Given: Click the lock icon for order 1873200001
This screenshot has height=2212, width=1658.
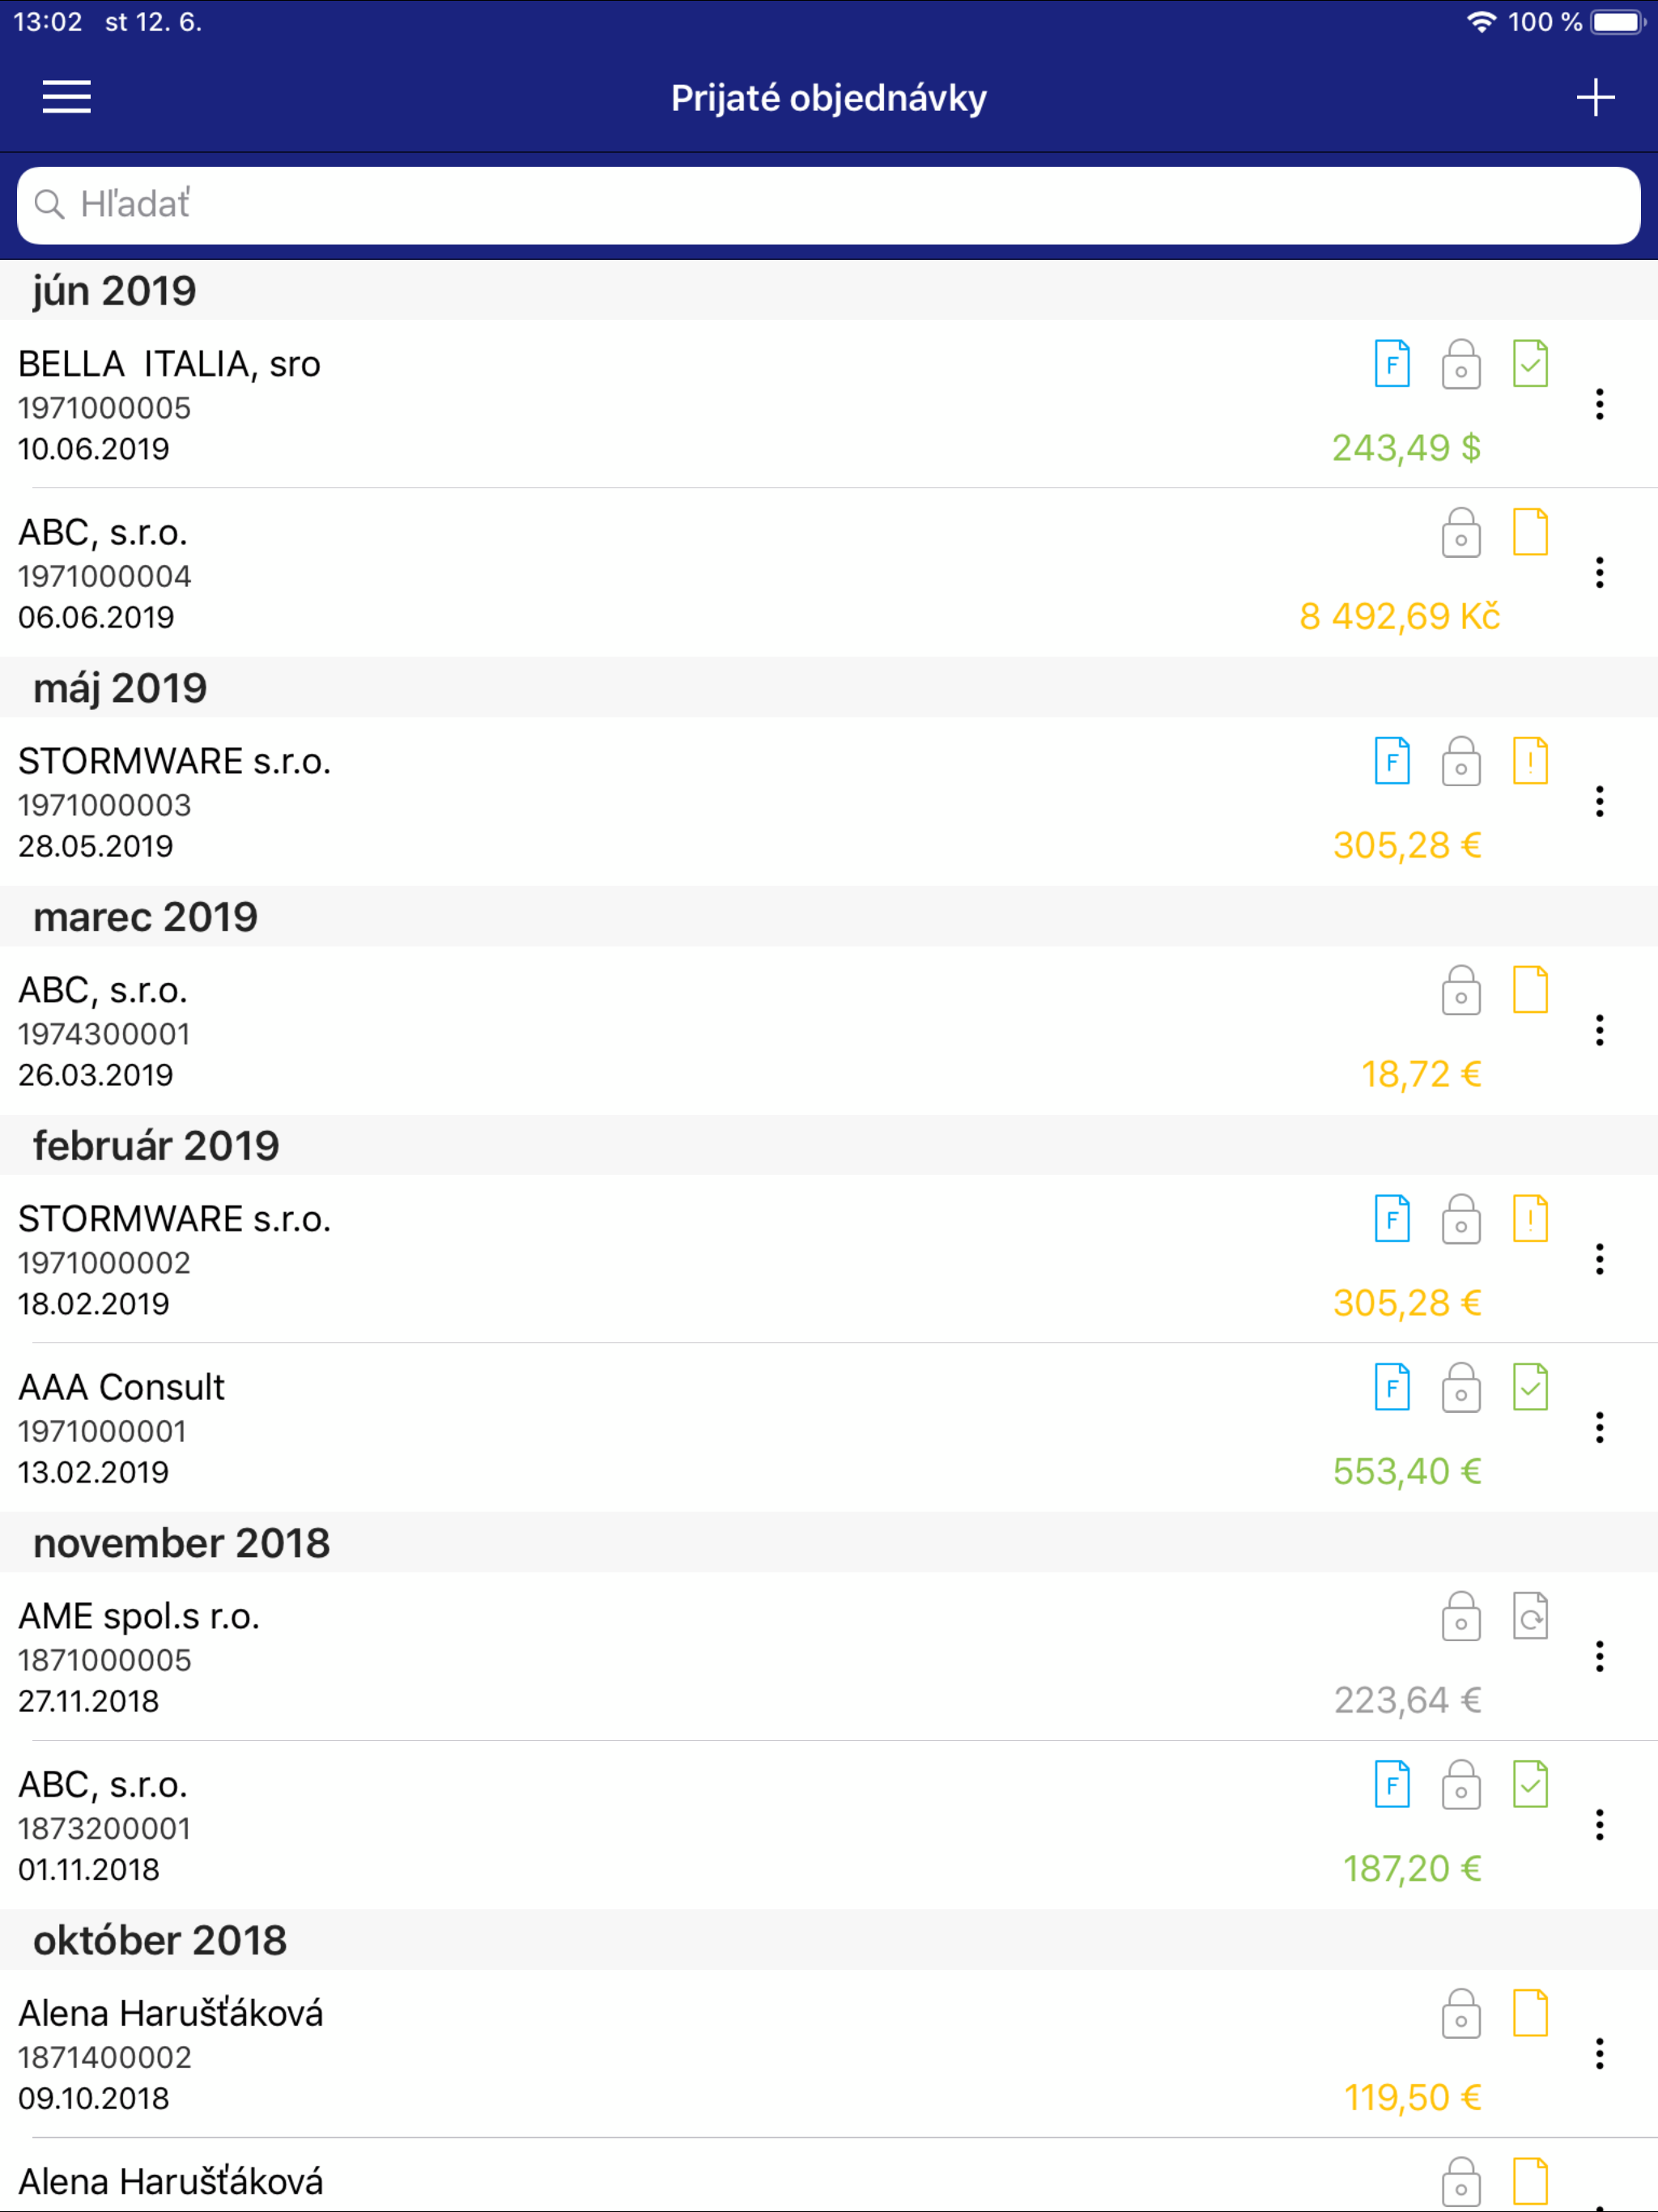Looking at the screenshot, I should 1461,1785.
